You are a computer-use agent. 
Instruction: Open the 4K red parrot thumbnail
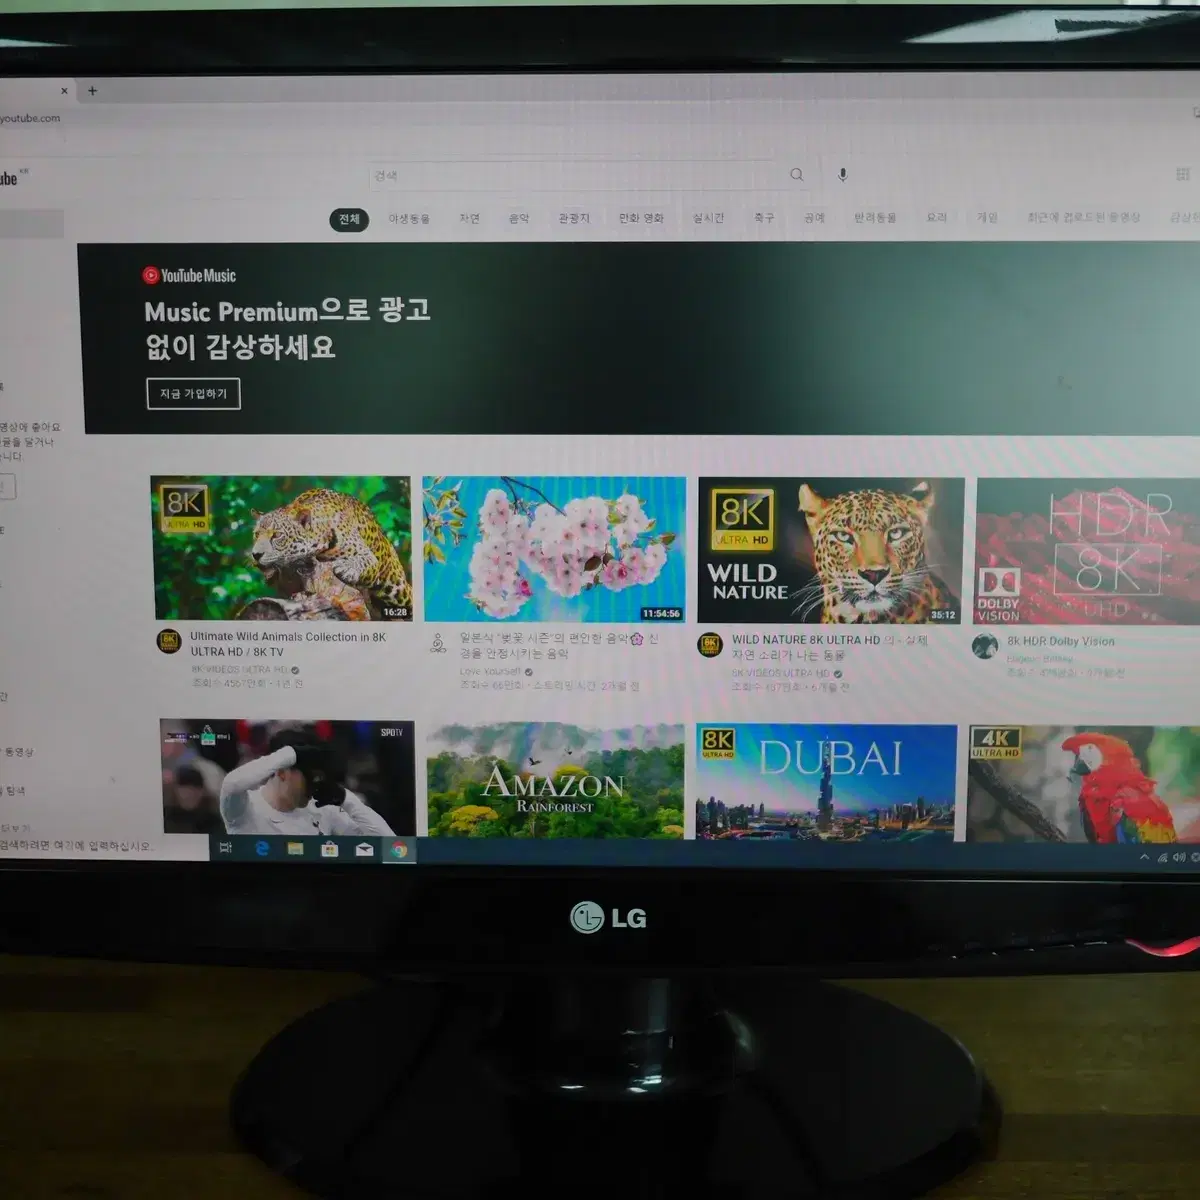[1083, 784]
